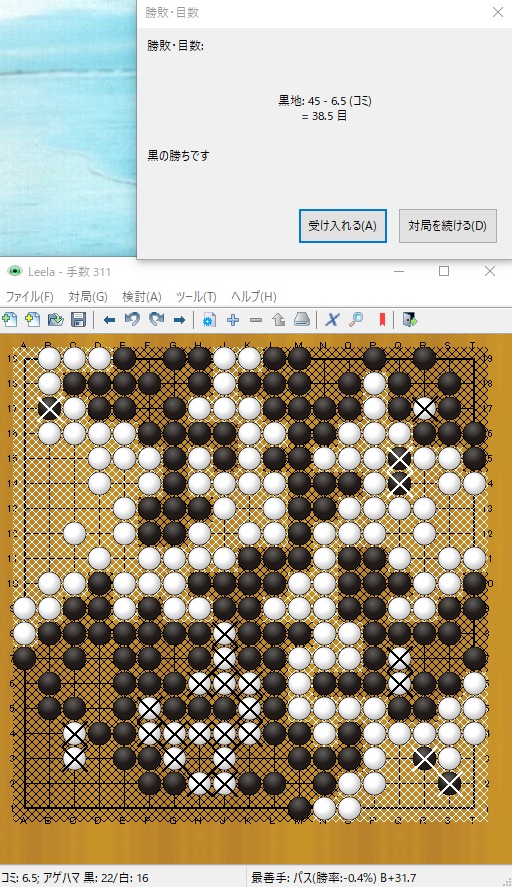Open the ツール(T) menu
Screen dimensions: 512x887
pos(196,296)
